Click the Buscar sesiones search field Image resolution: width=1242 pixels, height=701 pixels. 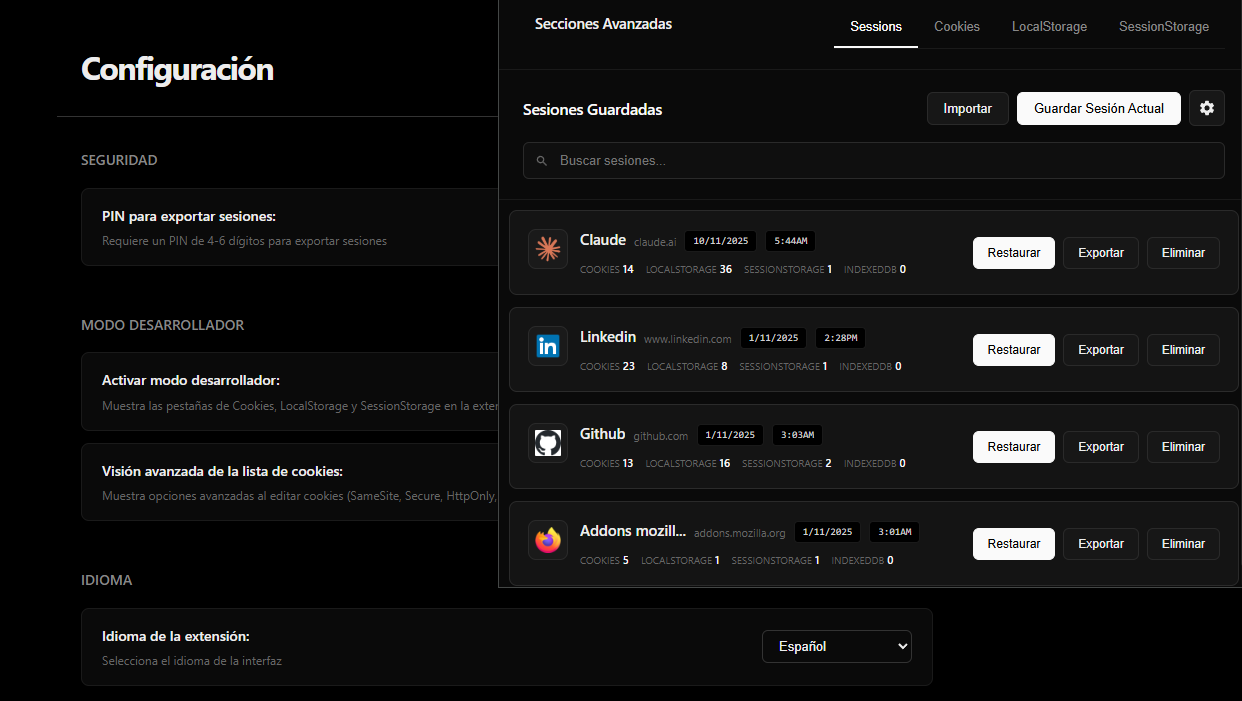tap(873, 160)
